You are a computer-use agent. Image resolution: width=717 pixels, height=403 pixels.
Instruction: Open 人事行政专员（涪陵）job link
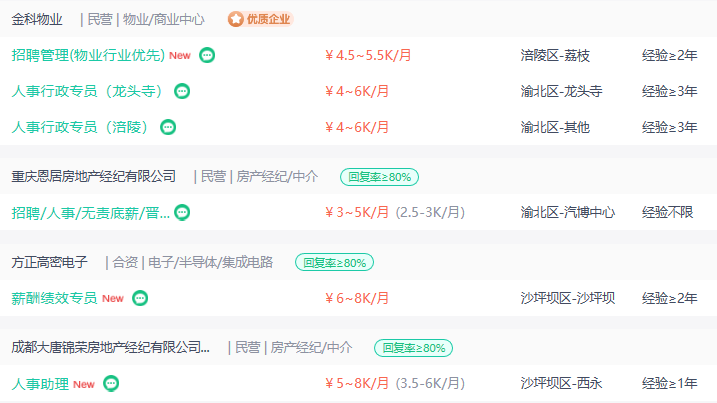tap(80, 127)
